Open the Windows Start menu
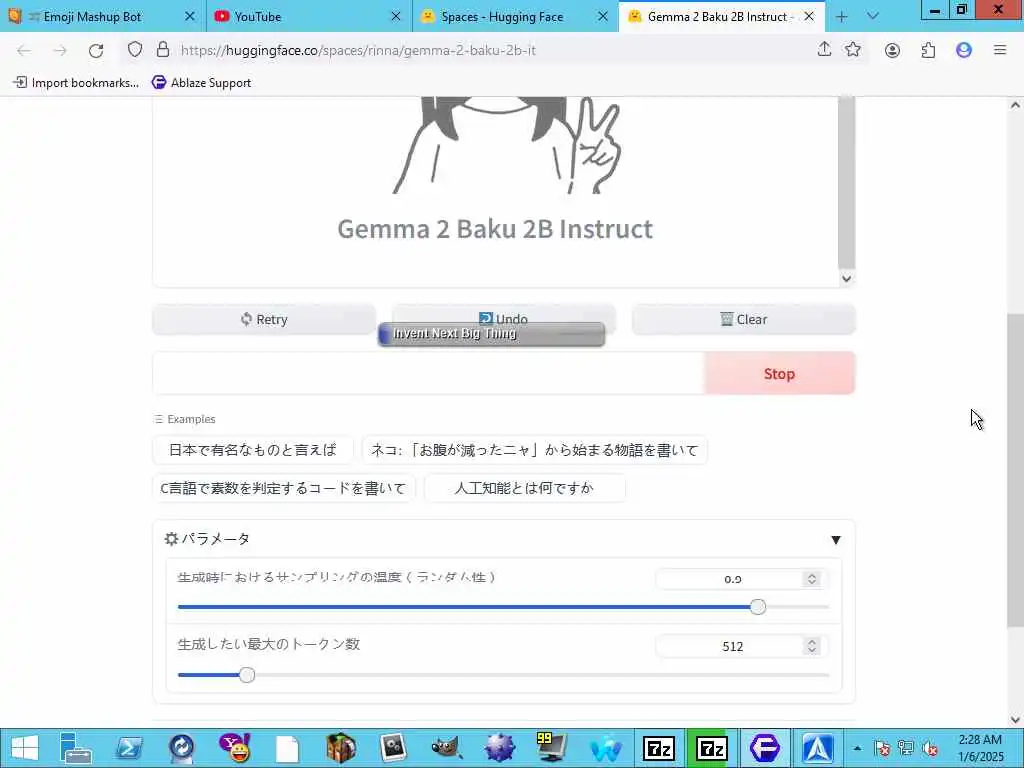Viewport: 1024px width, 768px height. [24, 748]
